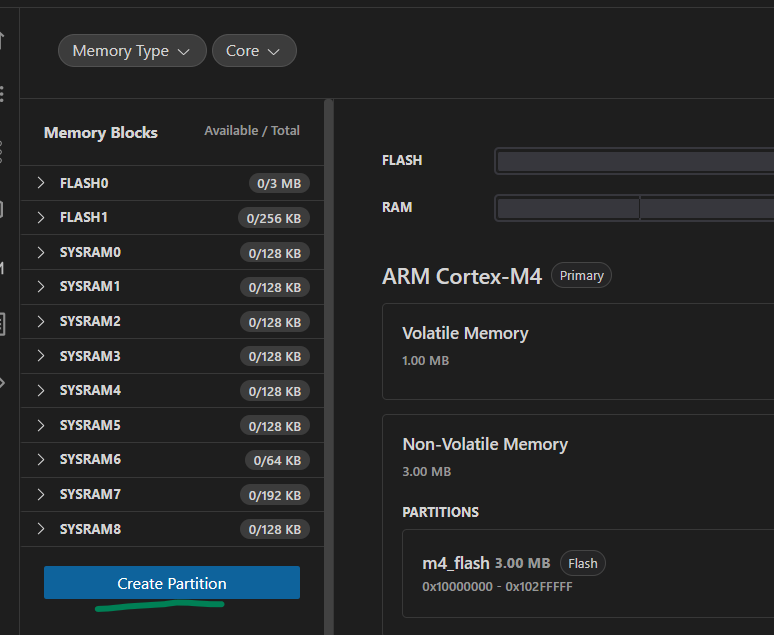Expand the FLASH1 memory block
Screen dimensions: 774x635
41,217
